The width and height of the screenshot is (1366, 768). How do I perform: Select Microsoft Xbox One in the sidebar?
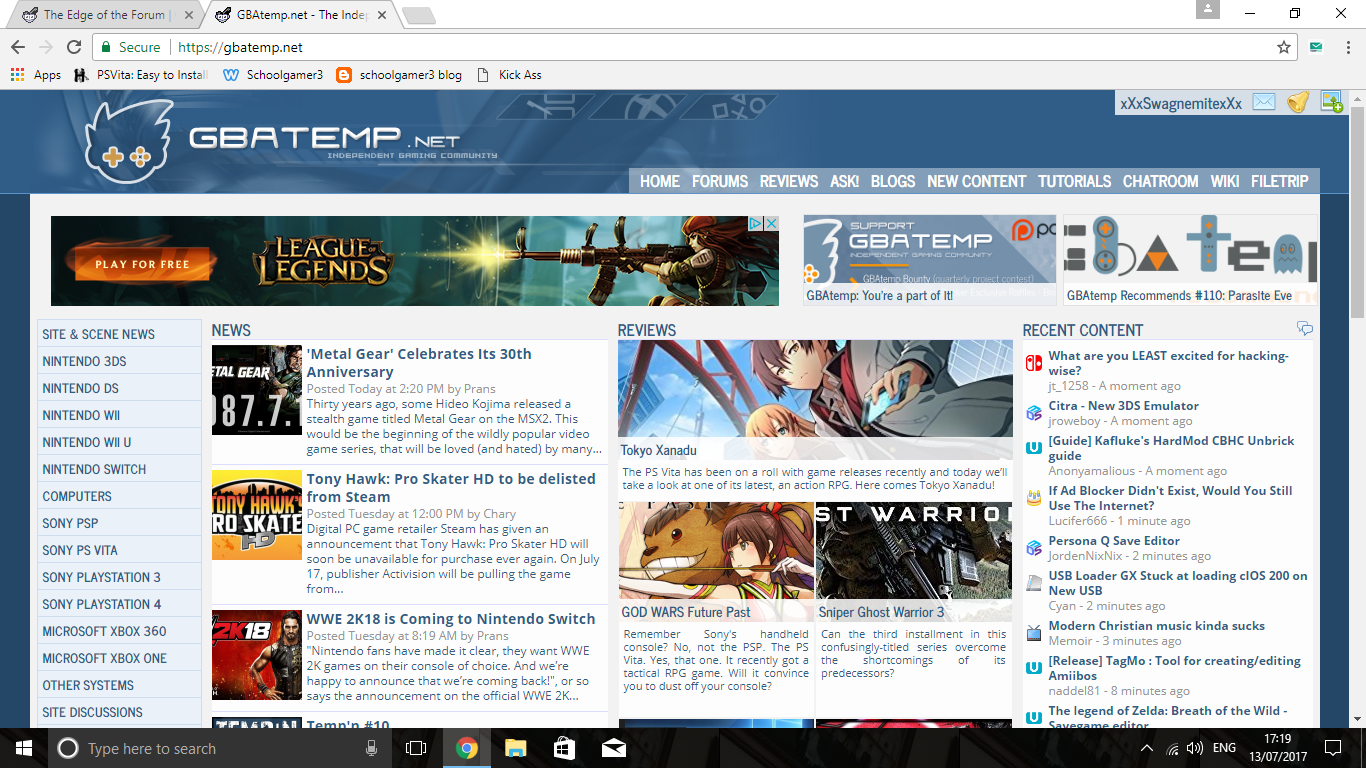click(x=119, y=658)
